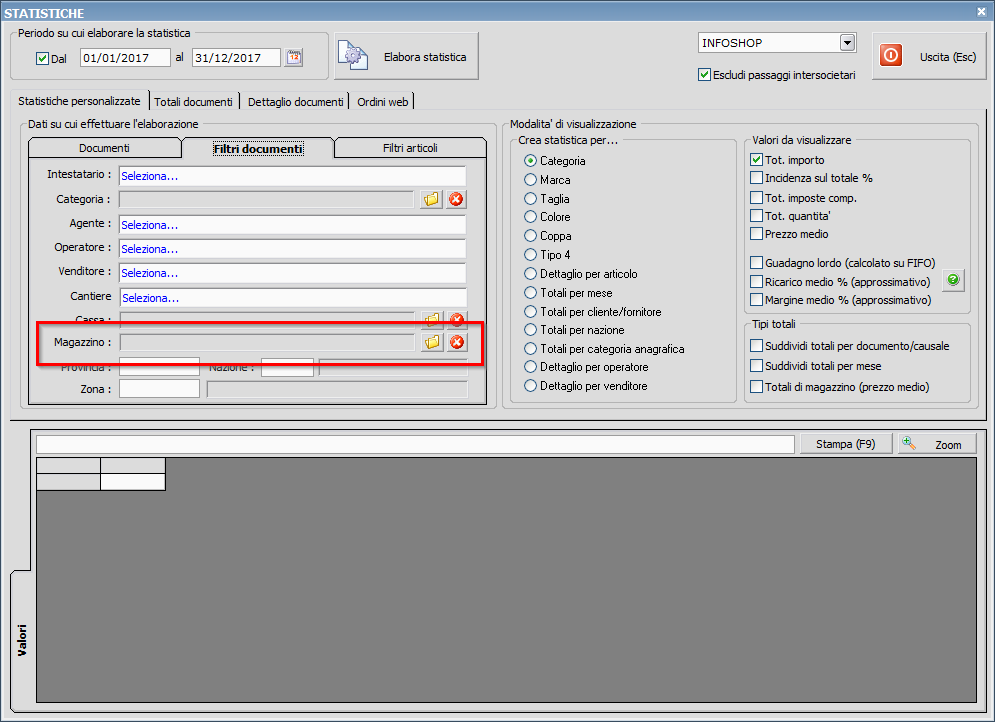The height and width of the screenshot is (722, 995).
Task: Select the Coppa radio button
Action: click(530, 235)
